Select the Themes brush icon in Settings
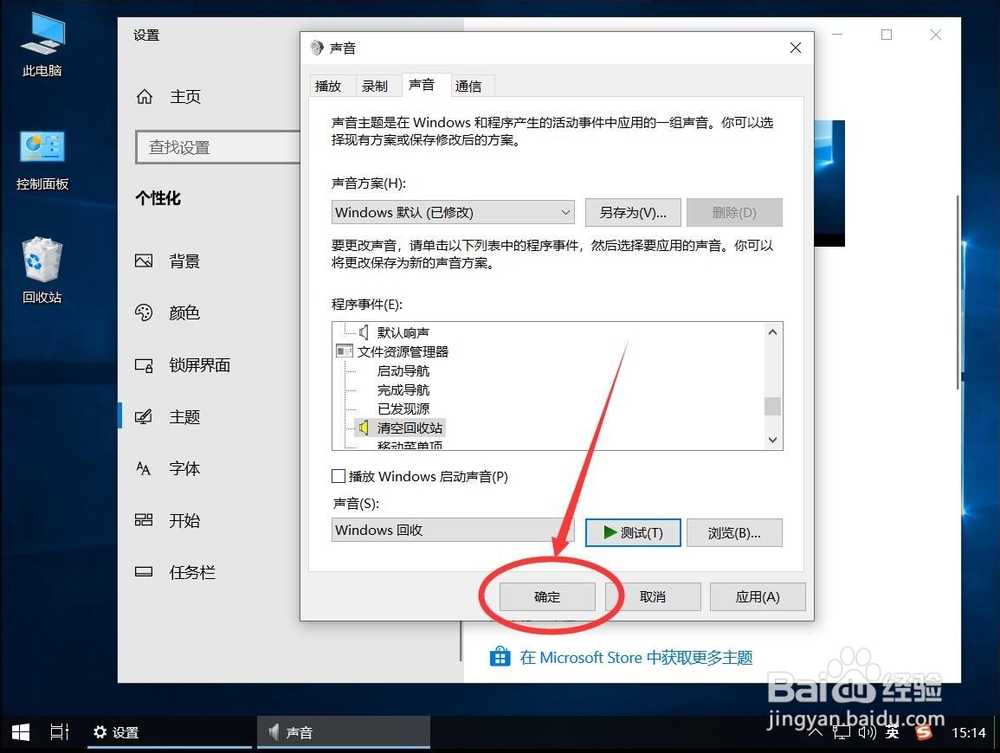The width and height of the screenshot is (1000, 753). point(143,417)
